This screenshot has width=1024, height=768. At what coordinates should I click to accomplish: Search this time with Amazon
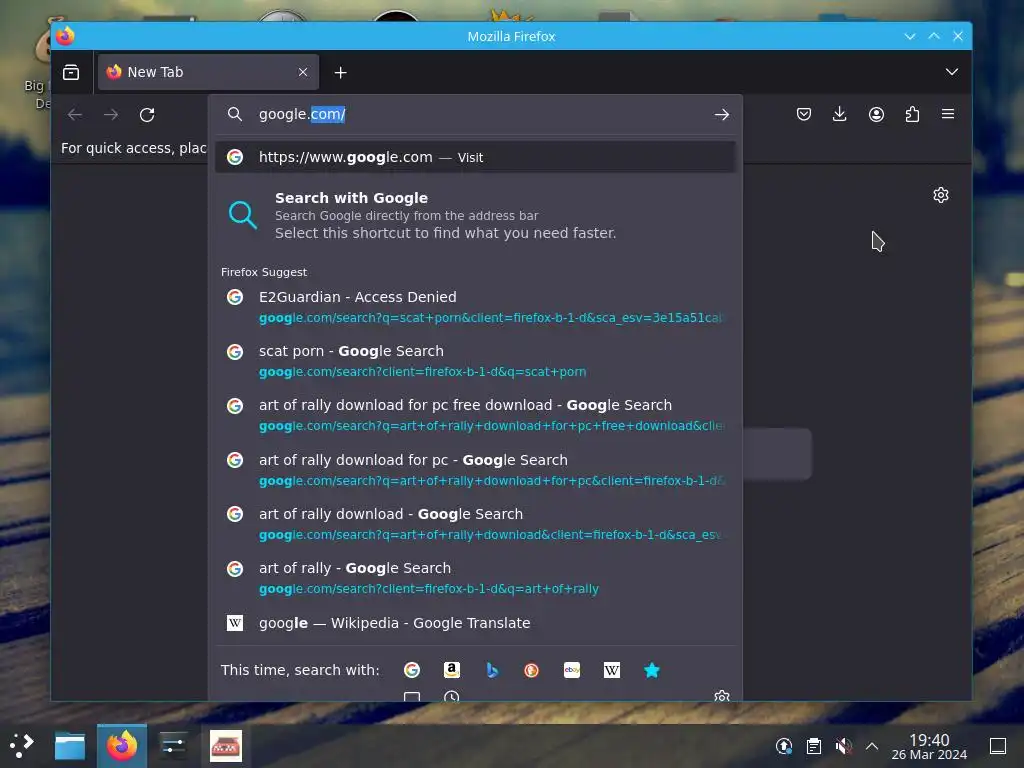pos(452,670)
